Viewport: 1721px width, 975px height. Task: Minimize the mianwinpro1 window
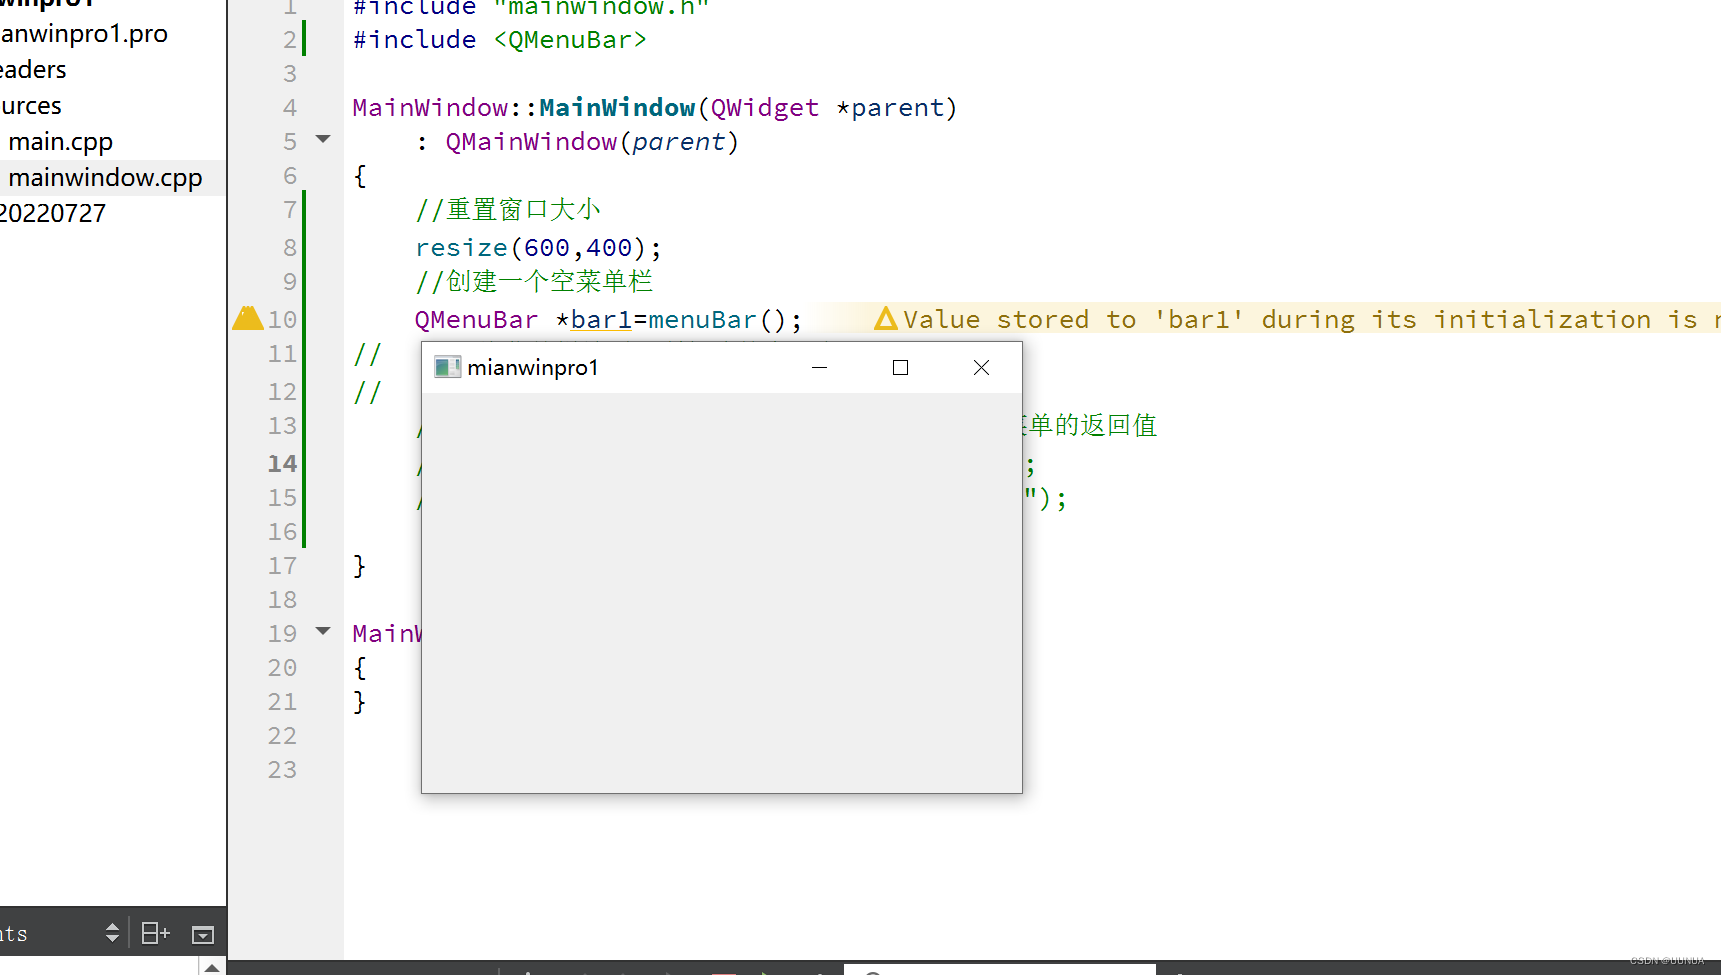(820, 367)
